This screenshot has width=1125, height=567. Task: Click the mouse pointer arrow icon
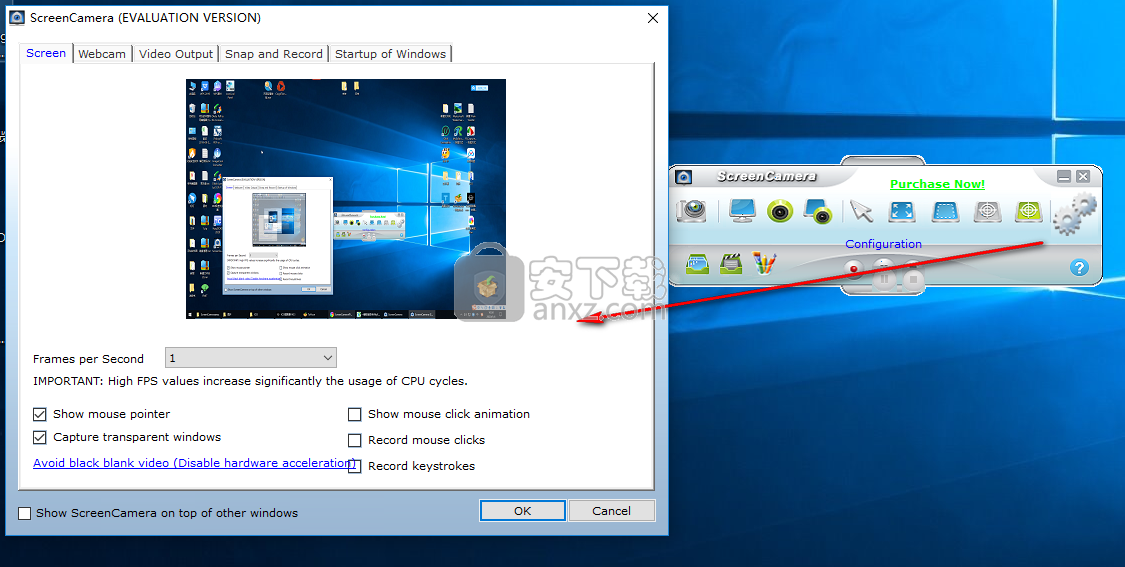tap(861, 211)
